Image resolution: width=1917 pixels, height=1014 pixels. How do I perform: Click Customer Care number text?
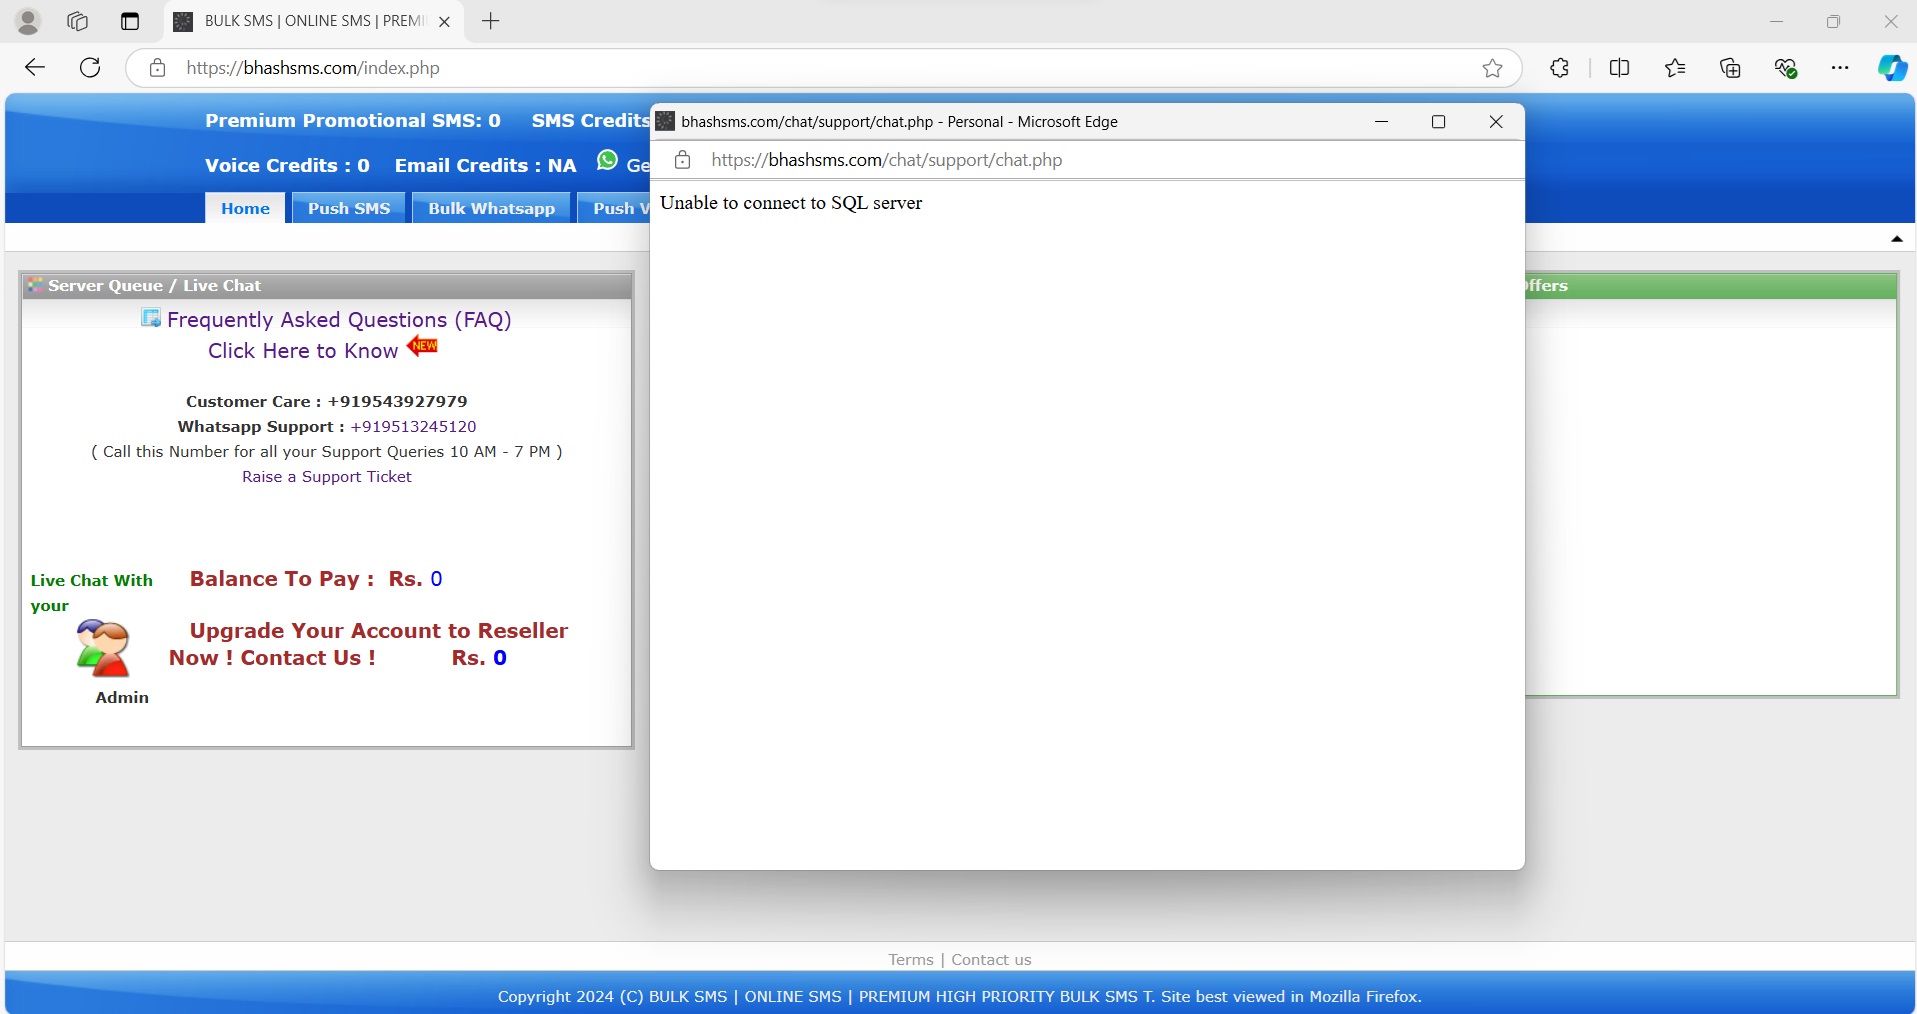[x=327, y=402]
